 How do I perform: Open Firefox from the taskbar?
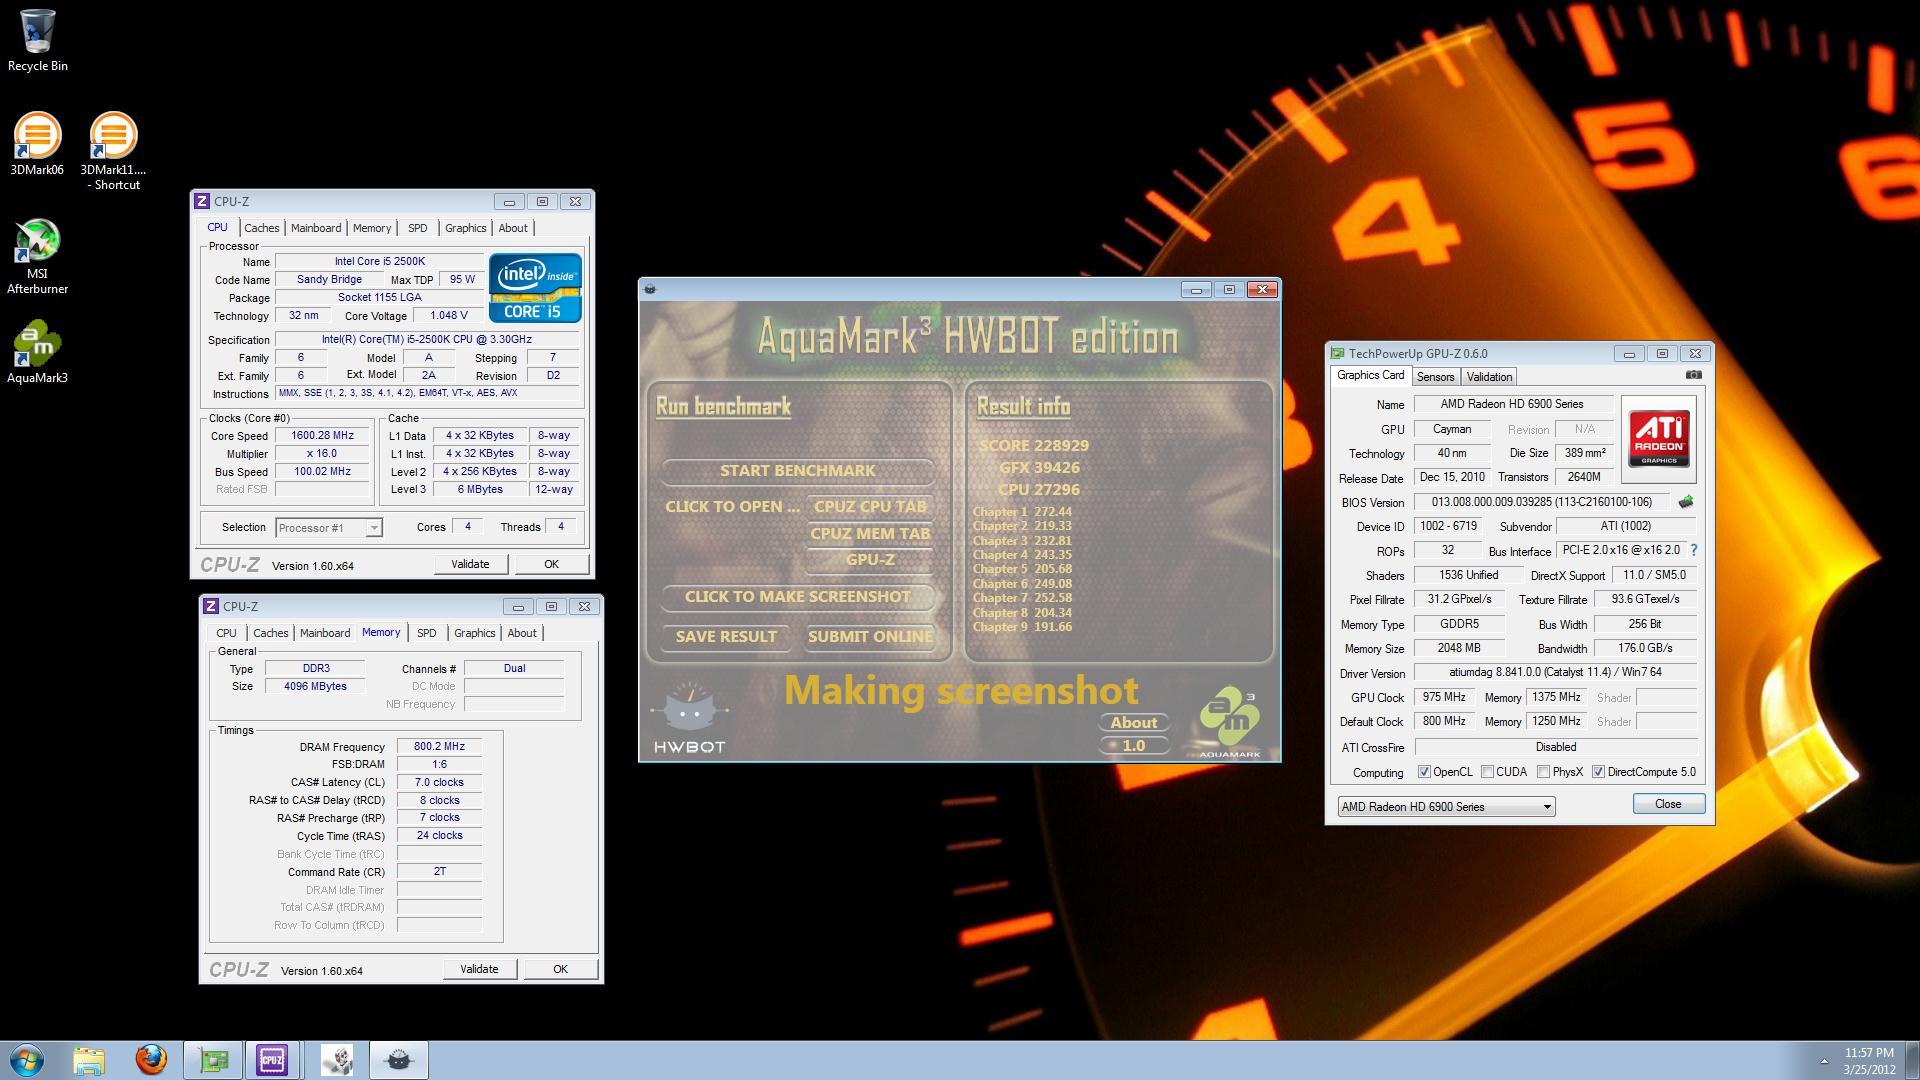tap(151, 1060)
